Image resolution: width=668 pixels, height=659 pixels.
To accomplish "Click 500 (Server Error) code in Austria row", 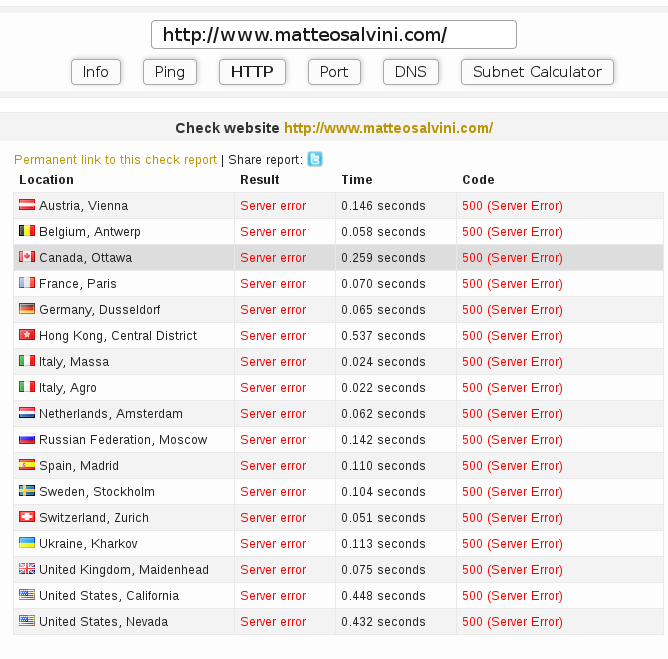I will (513, 206).
